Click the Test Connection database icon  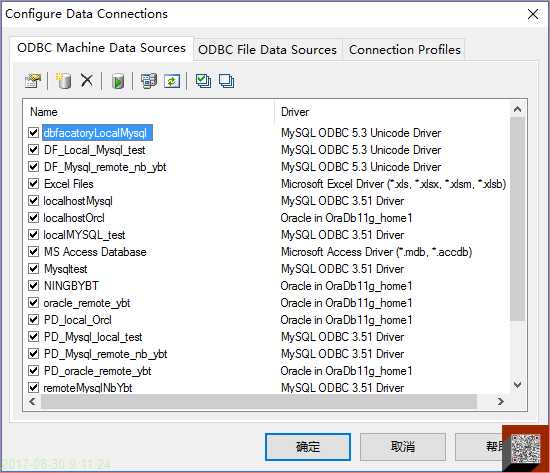coord(118,81)
